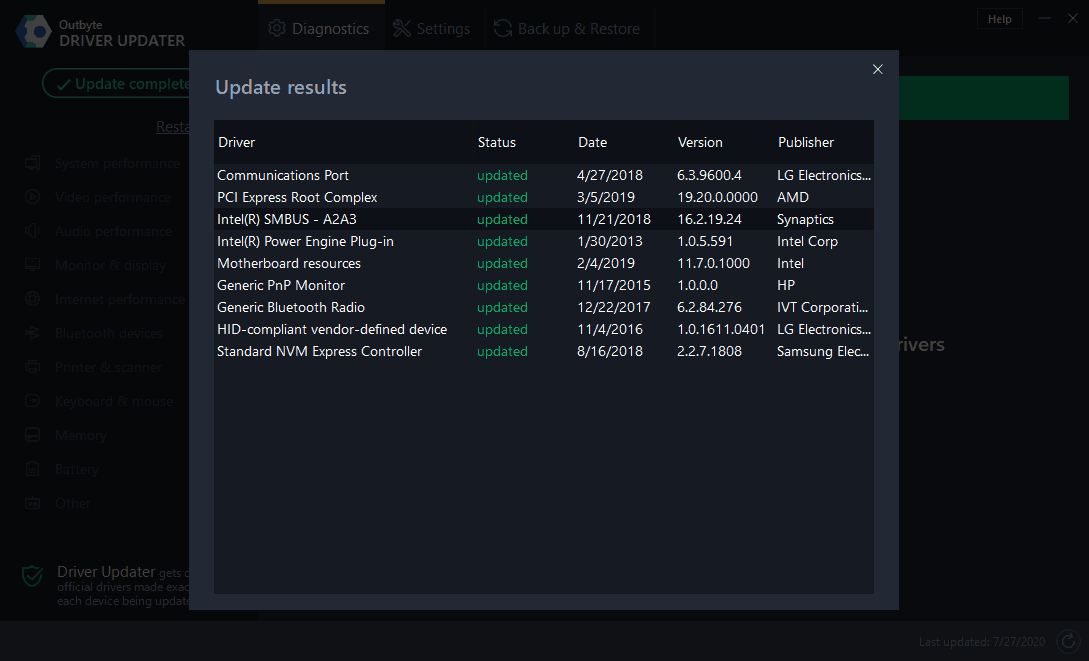Image resolution: width=1089 pixels, height=661 pixels.
Task: Select the Keyboard & mouse icon
Action: click(31, 401)
